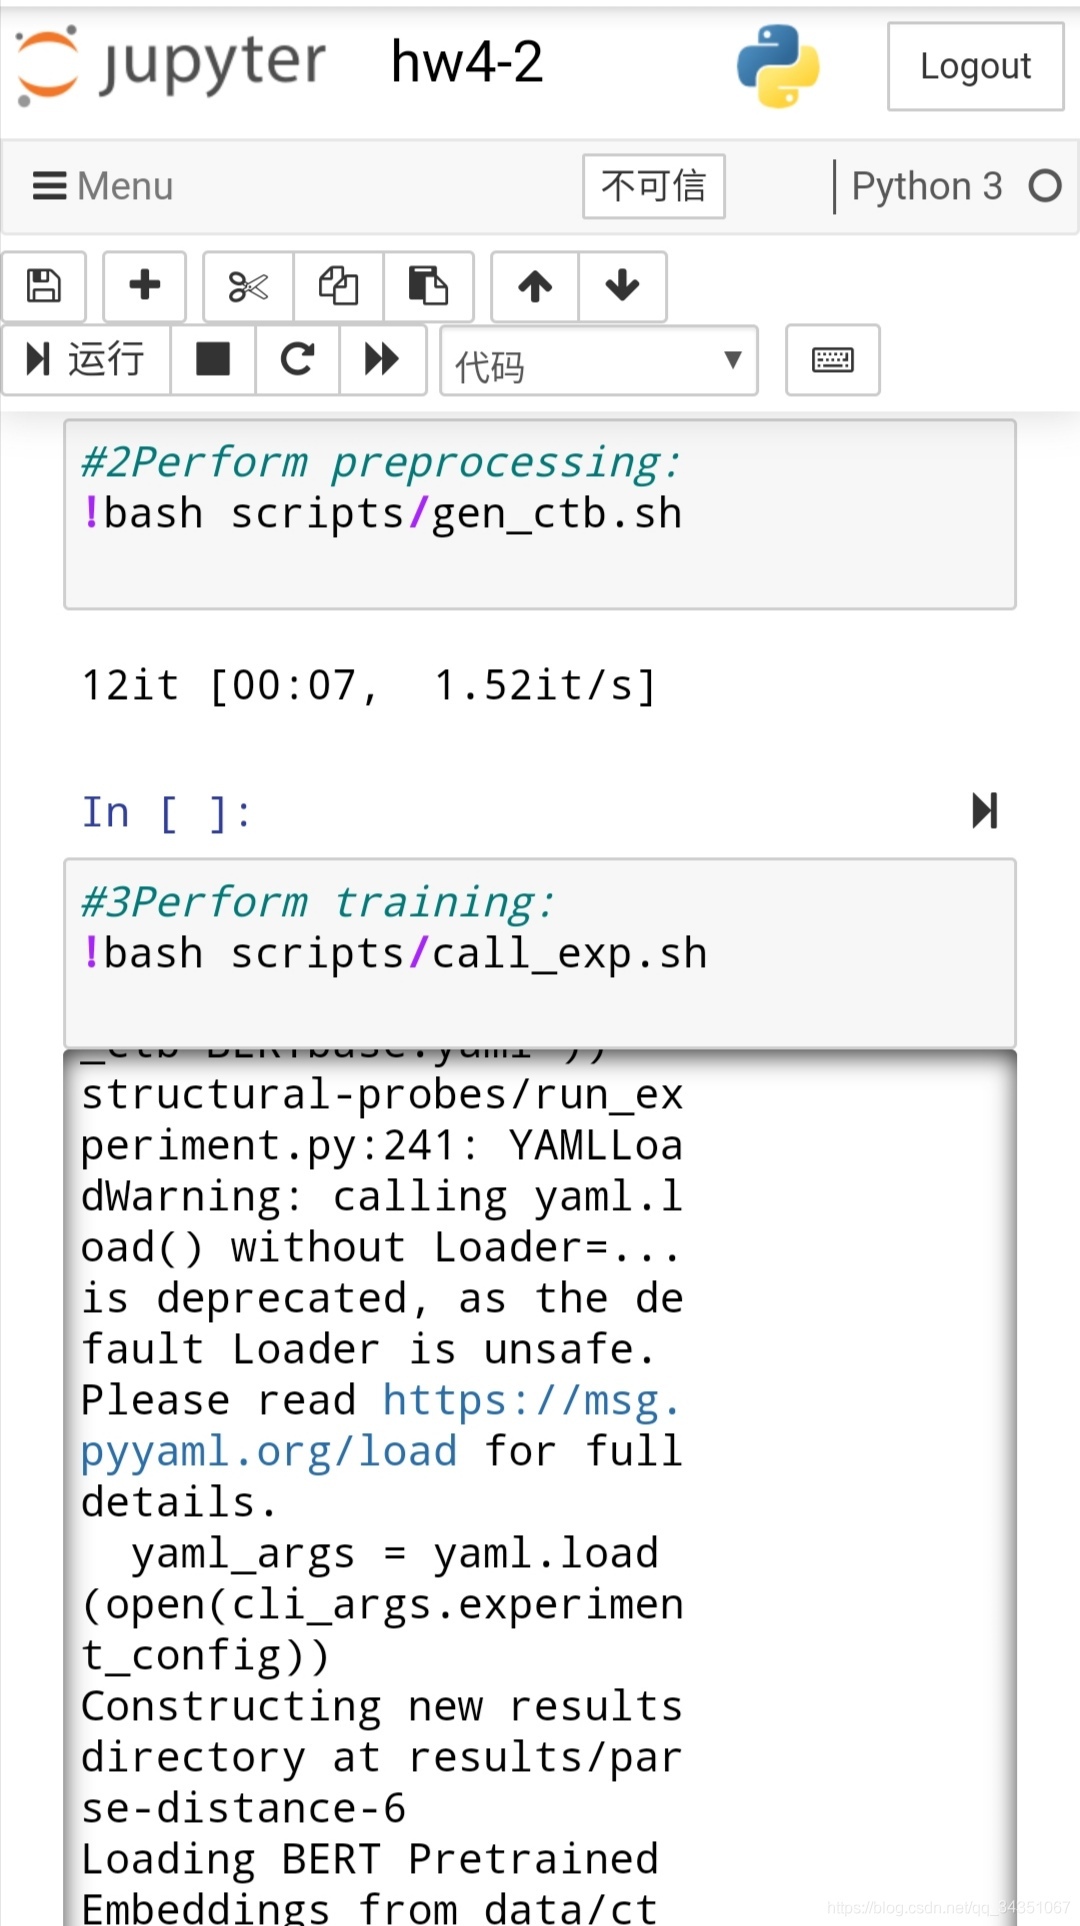Open the 代码 cell type dropdown
Image resolution: width=1080 pixels, height=1926 pixels.
coord(599,361)
